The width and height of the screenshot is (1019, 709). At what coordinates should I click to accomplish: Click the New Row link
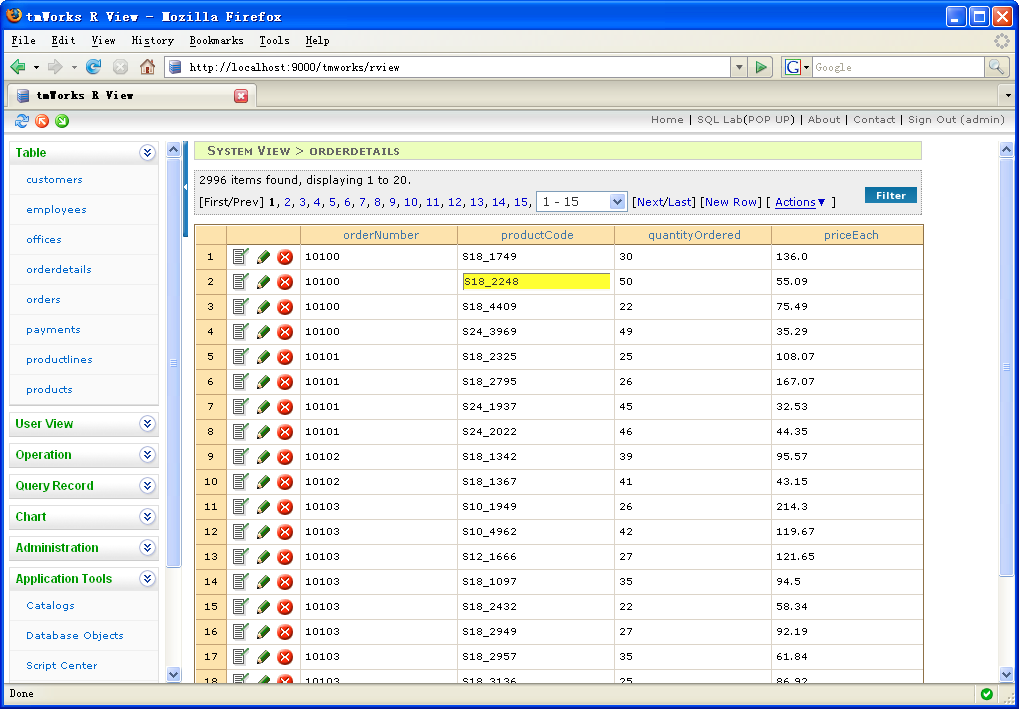coord(731,202)
